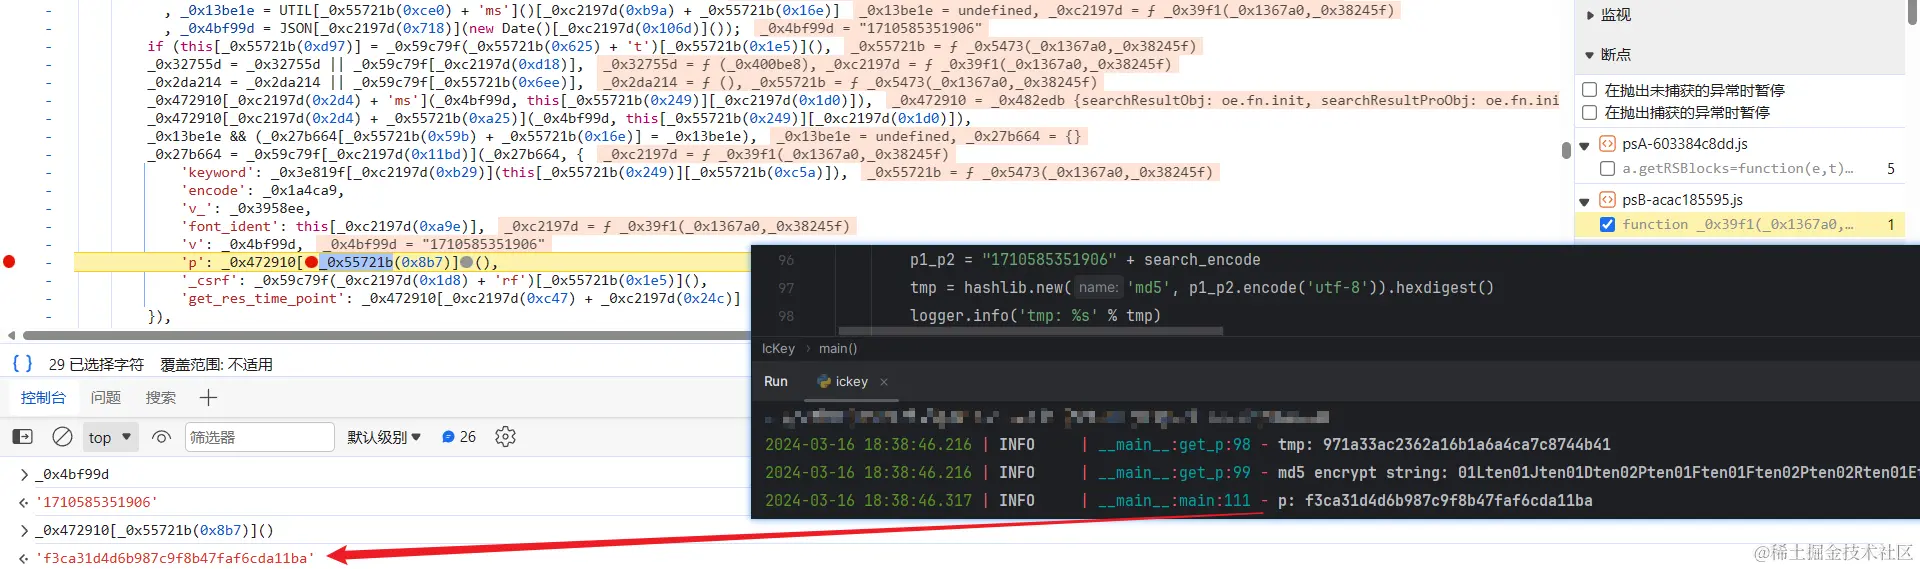Viewport: 1920px width, 569px height.
Task: Click the md5 encrypt string log line
Action: (1598, 473)
